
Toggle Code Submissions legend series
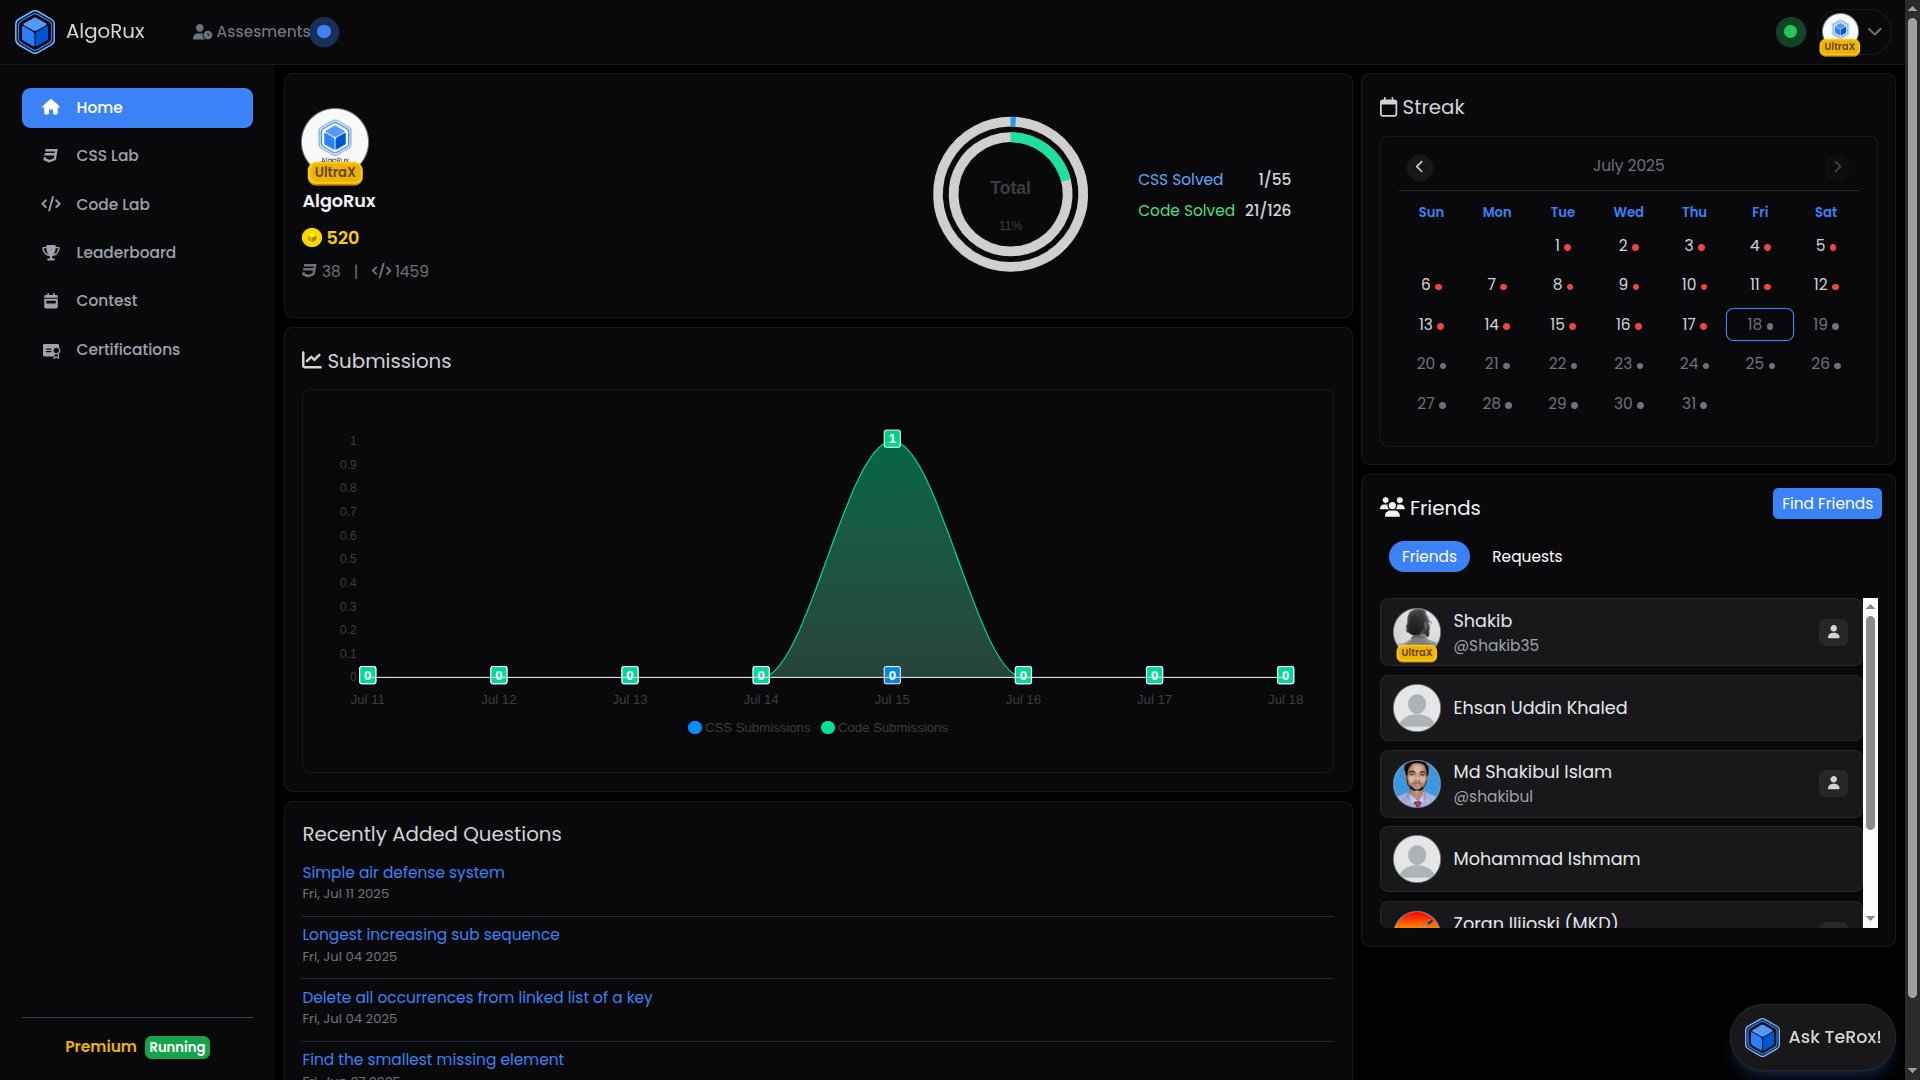[x=884, y=728]
